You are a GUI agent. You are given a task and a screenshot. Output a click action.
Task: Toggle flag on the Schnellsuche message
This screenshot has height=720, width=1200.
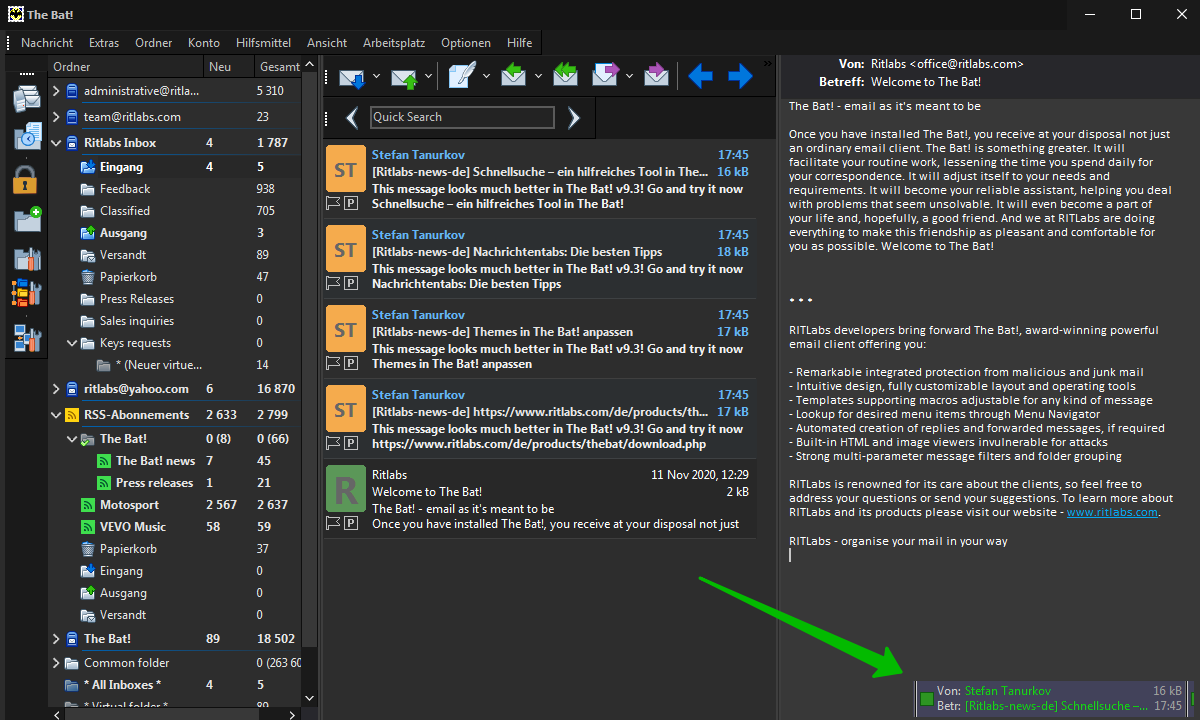pos(334,204)
